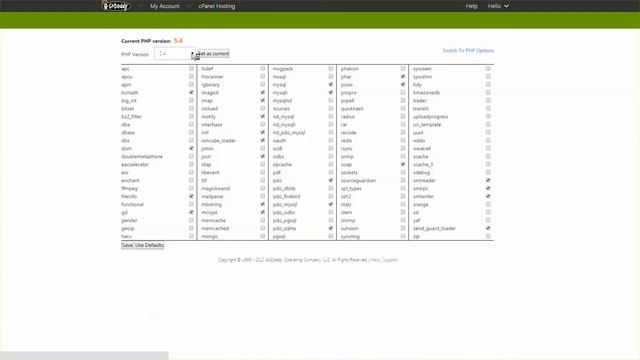The height and width of the screenshot is (360, 640).
Task: Disable the posix checkbox
Action: click(x=403, y=84)
